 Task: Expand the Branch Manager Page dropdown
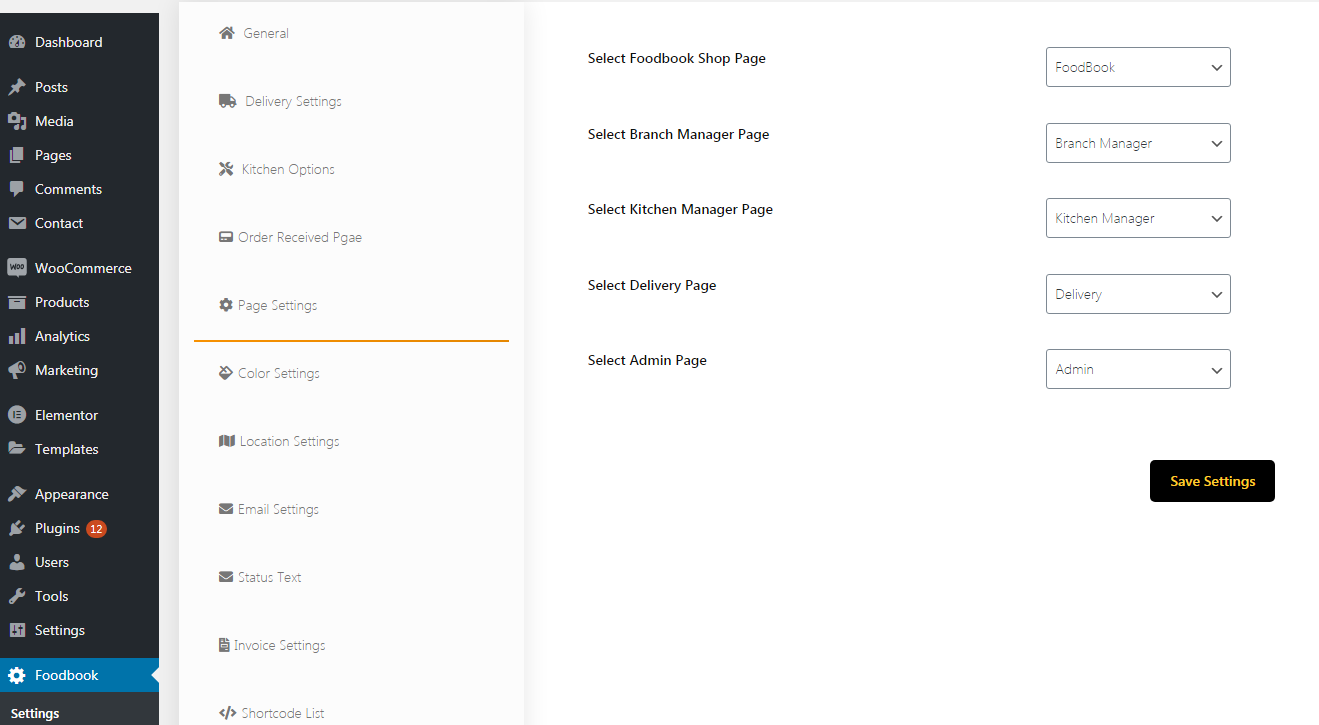(x=1138, y=143)
